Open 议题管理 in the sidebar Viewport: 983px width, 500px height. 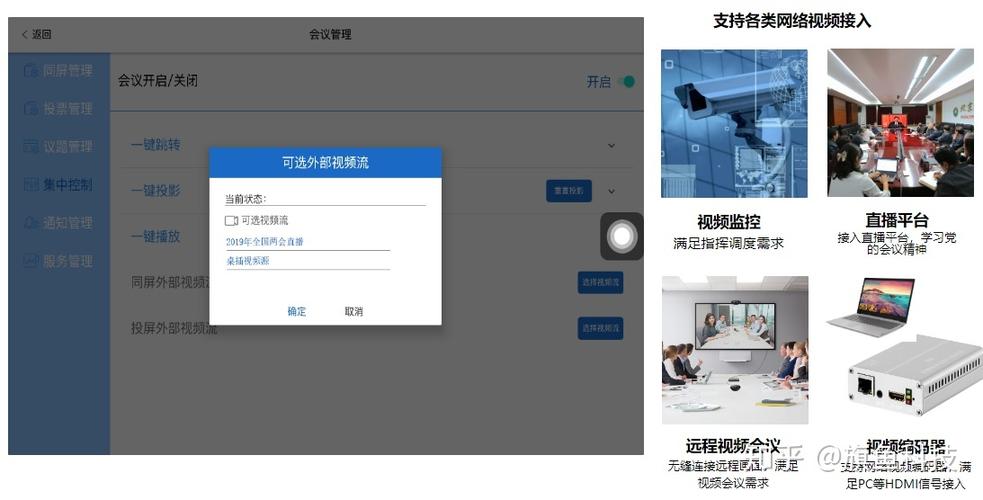67,147
